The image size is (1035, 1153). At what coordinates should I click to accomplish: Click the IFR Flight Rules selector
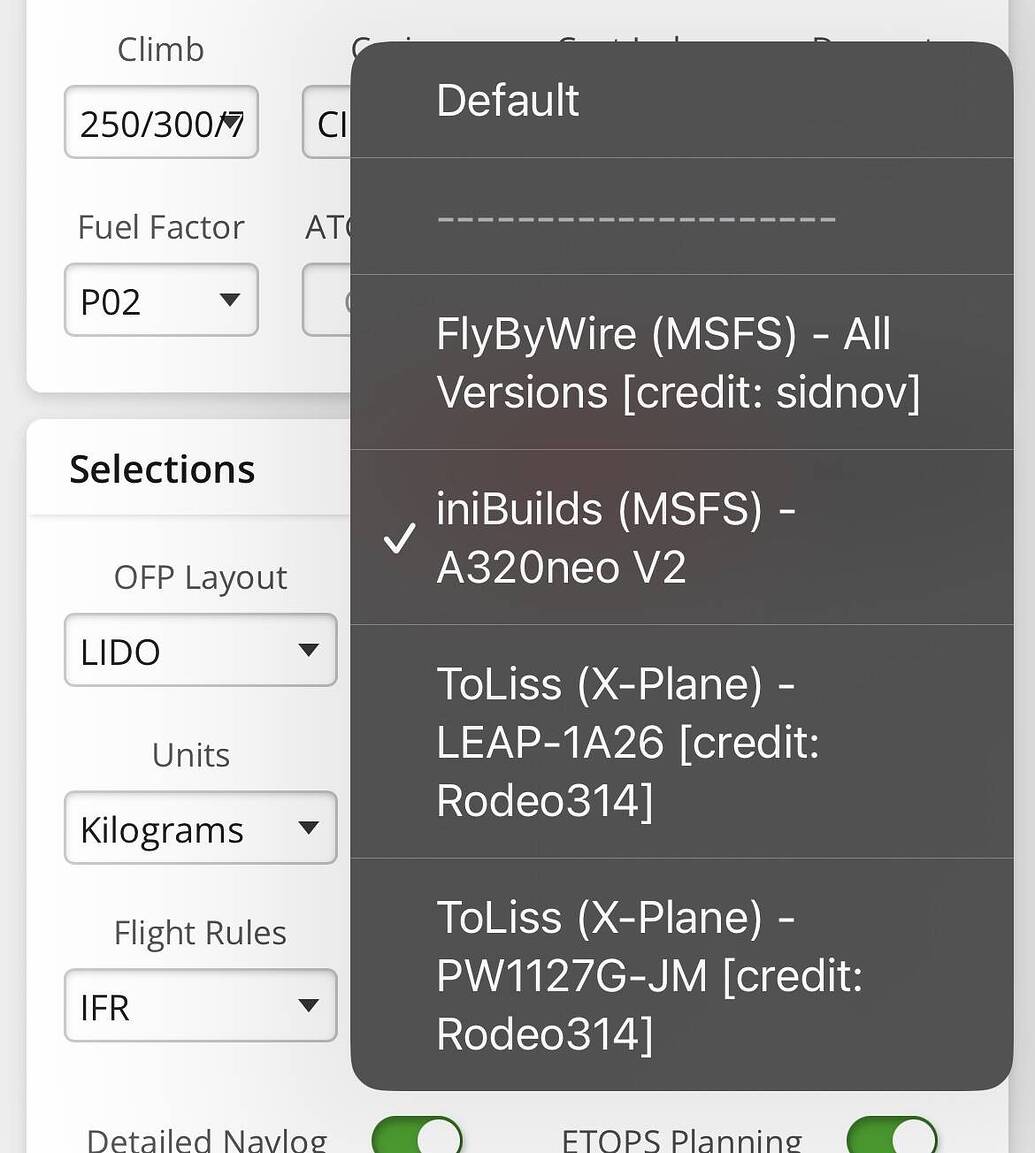[200, 1006]
